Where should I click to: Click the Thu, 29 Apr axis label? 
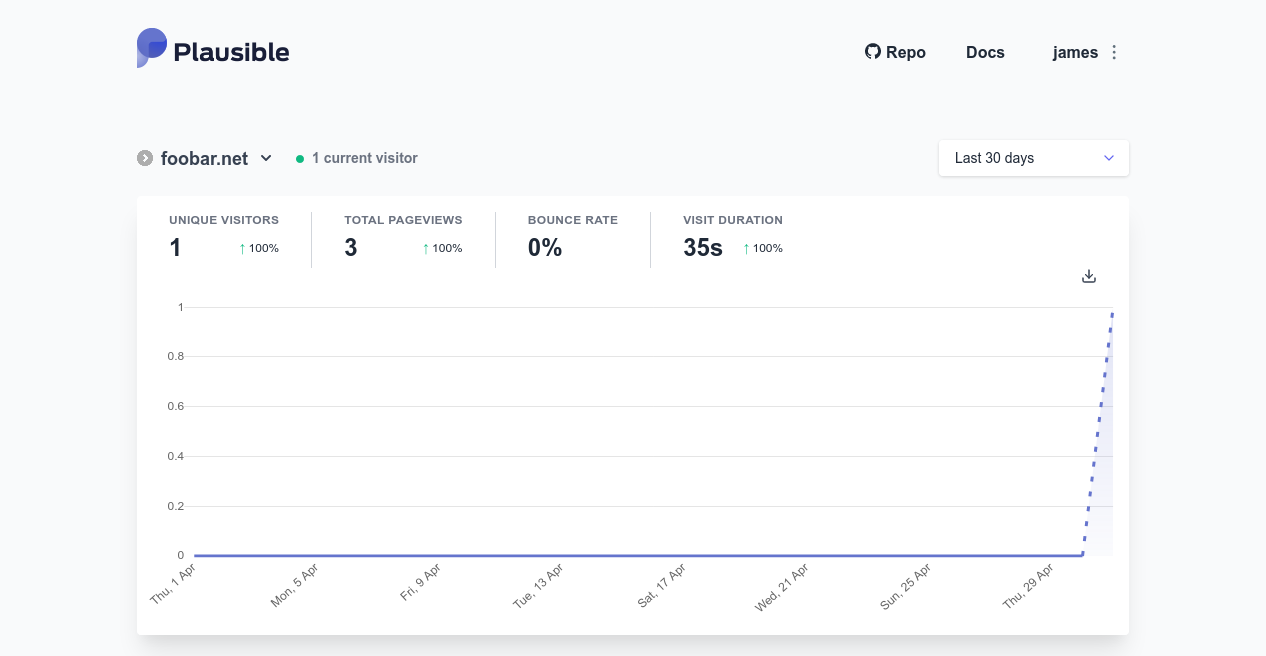1029,587
